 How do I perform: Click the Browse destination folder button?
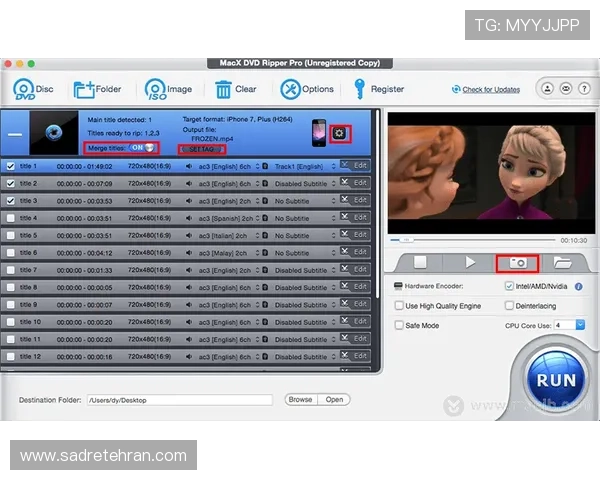click(300, 399)
